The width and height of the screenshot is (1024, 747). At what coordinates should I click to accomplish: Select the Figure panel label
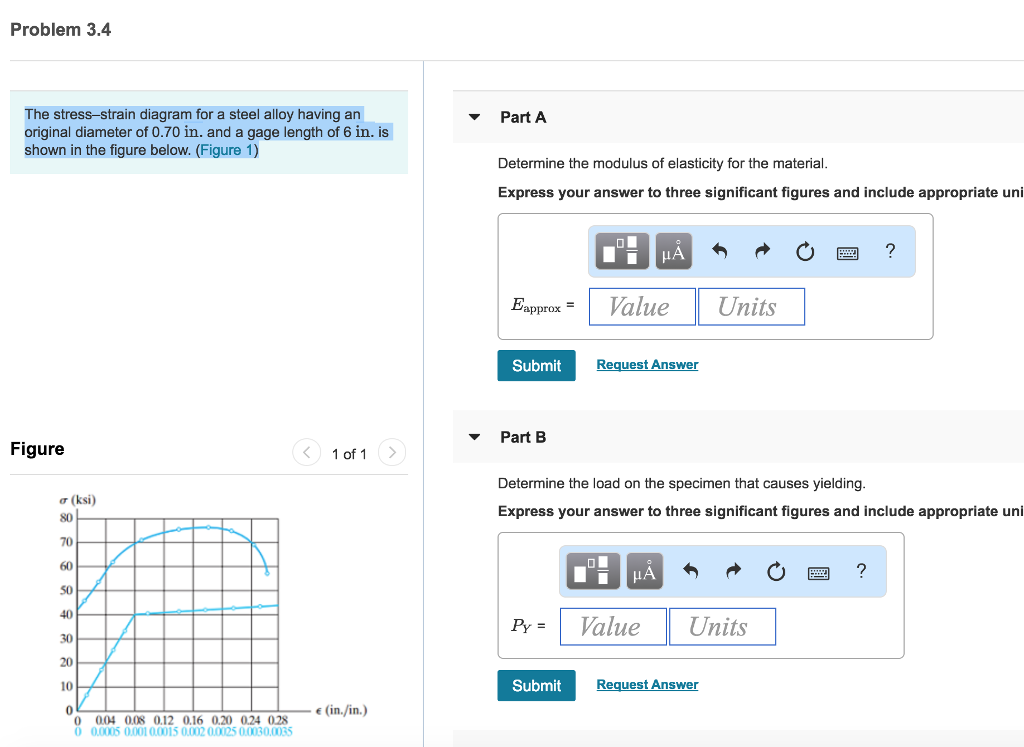pyautogui.click(x=37, y=449)
